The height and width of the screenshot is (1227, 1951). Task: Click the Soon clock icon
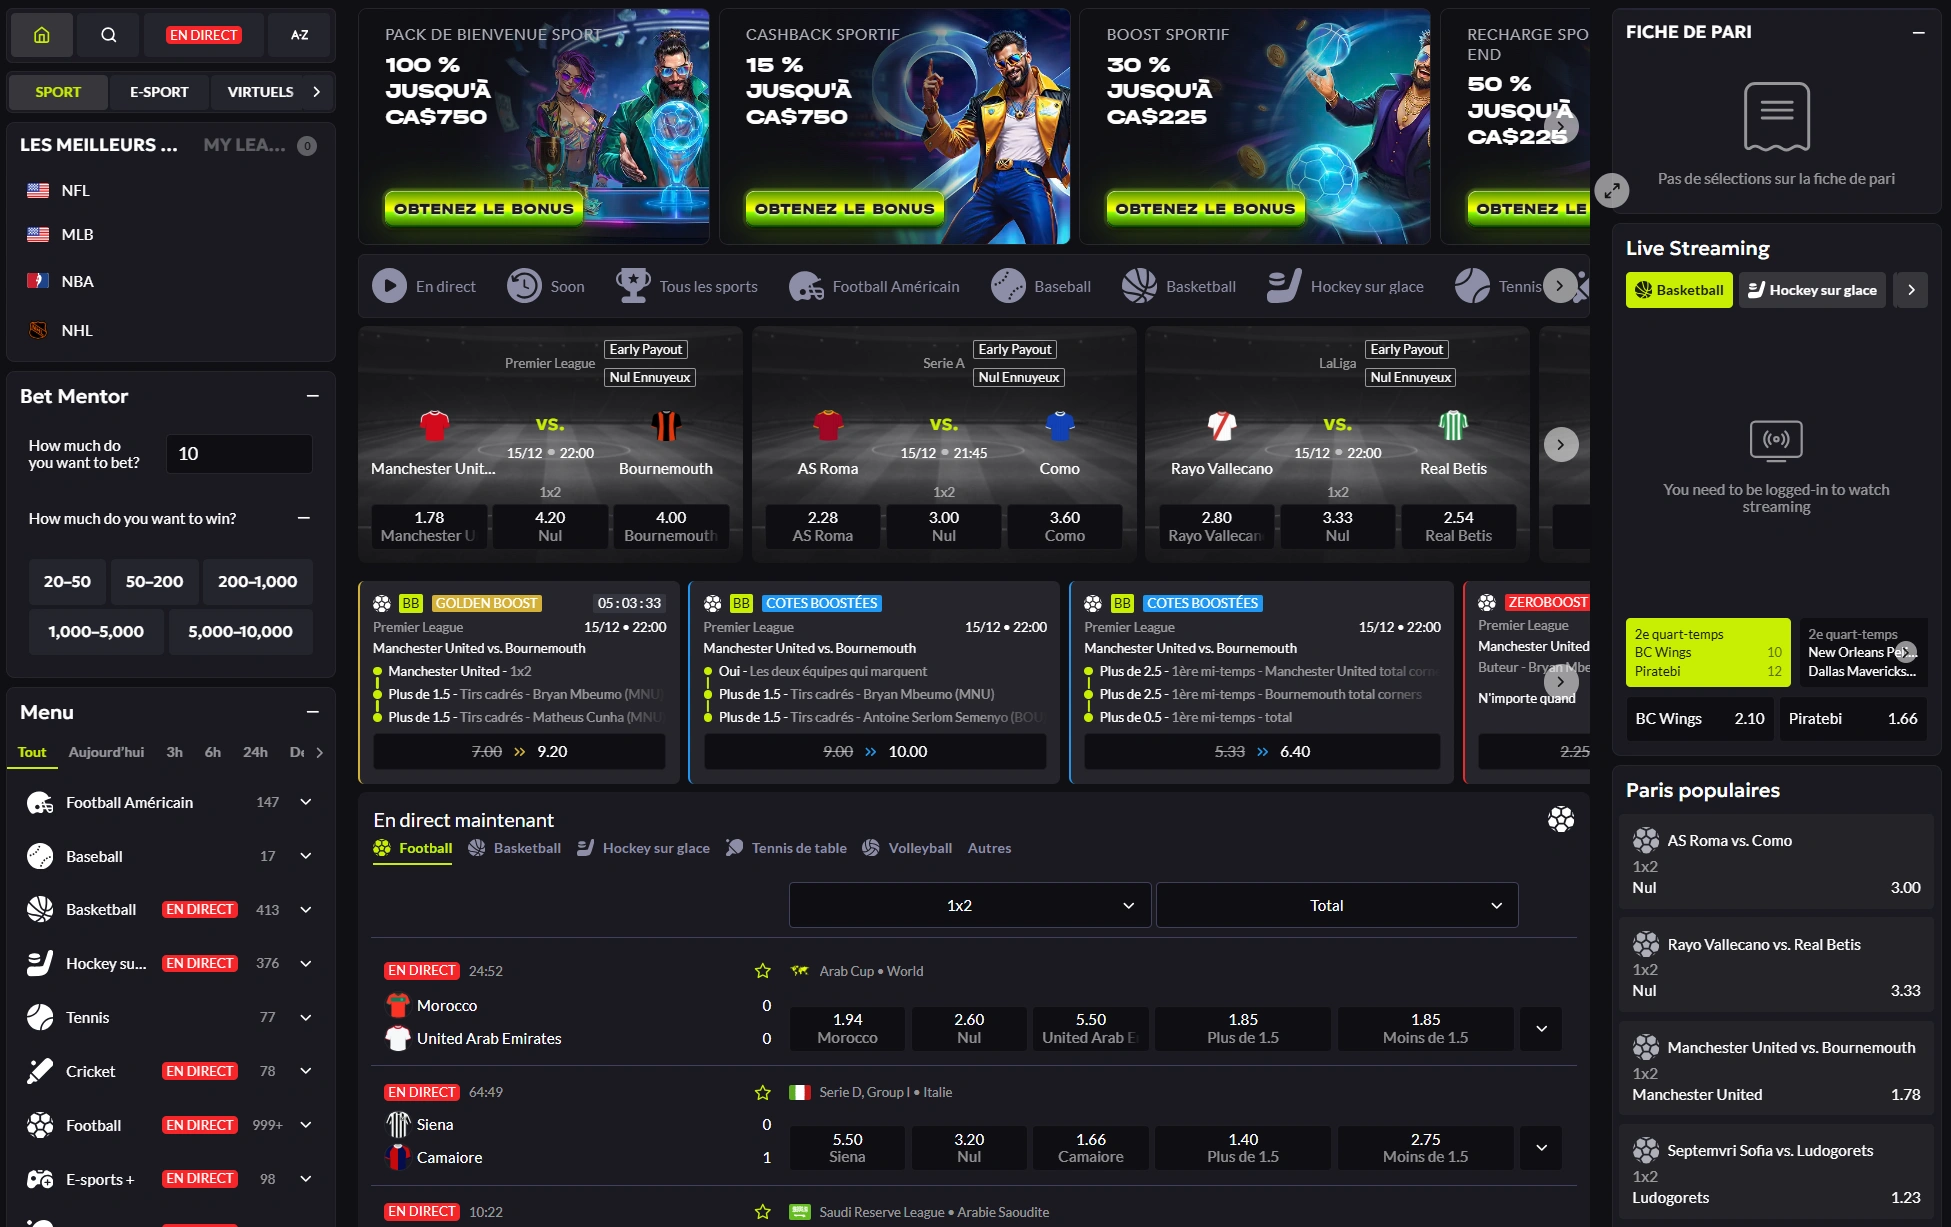pos(524,286)
